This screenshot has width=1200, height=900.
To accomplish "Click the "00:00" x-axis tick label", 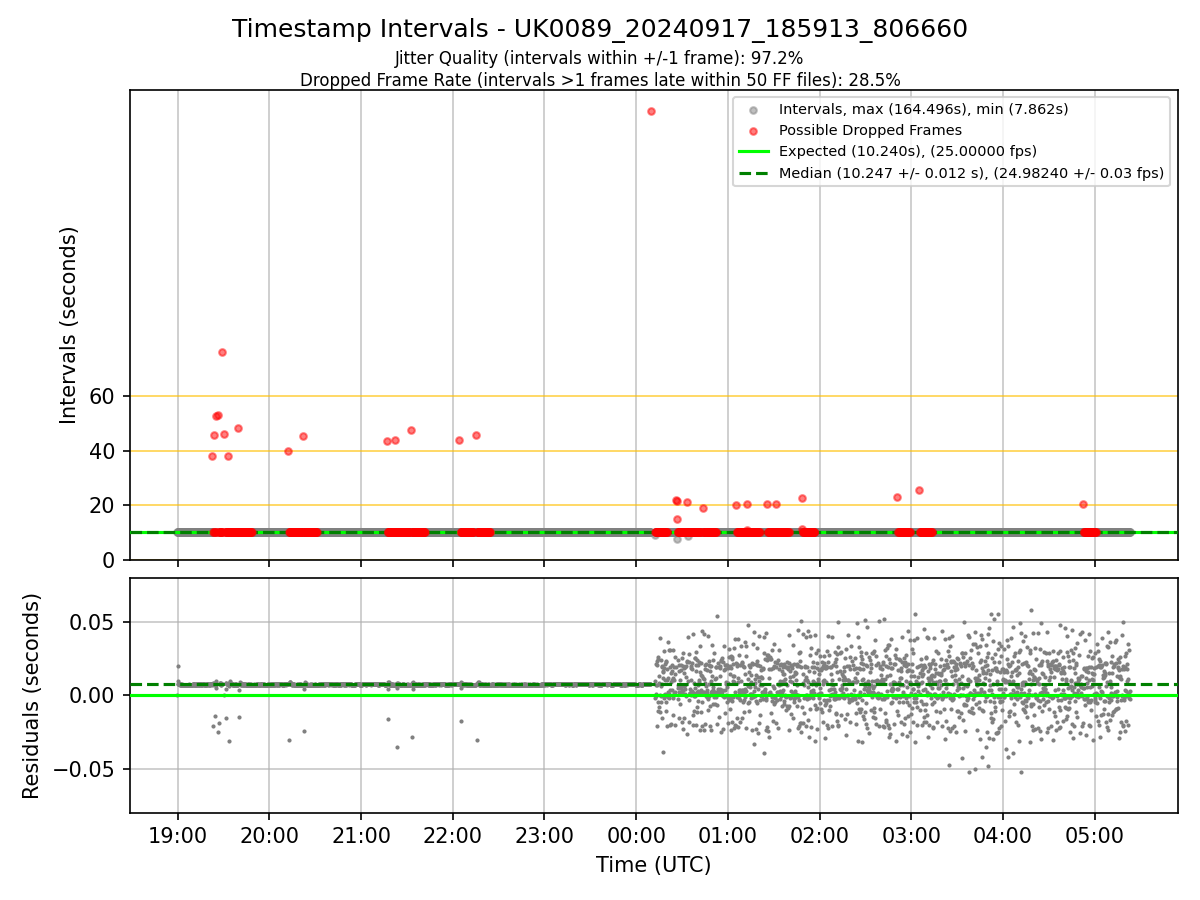I will pyautogui.click(x=636, y=833).
